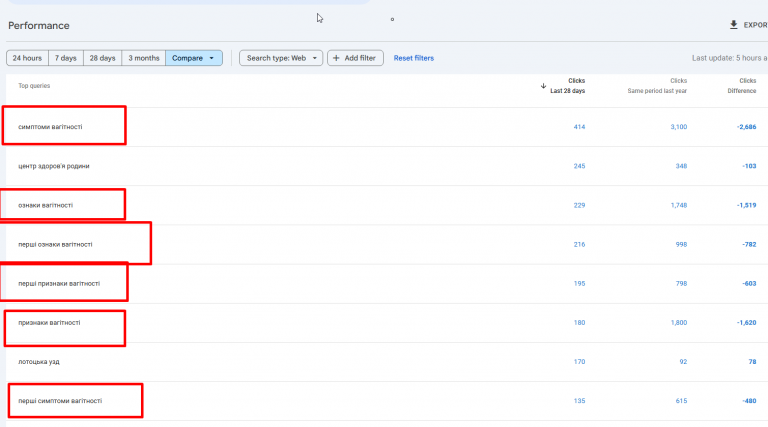Click the 216 clicks value

579,244
